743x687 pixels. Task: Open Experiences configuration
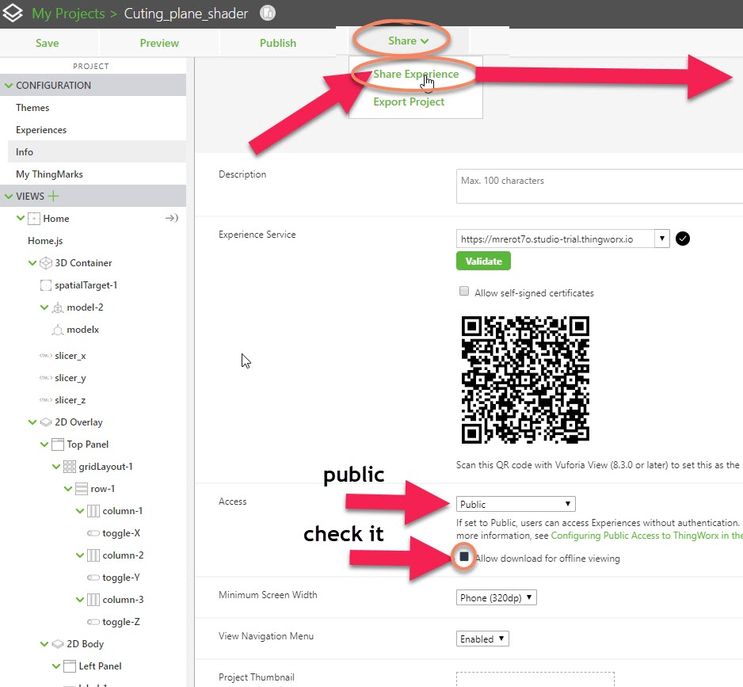tap(41, 130)
